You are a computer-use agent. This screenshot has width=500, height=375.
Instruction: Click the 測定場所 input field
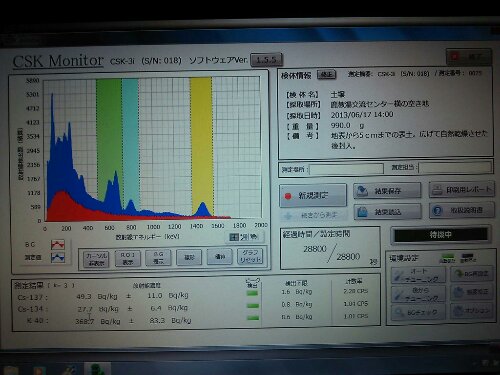tap(346, 169)
